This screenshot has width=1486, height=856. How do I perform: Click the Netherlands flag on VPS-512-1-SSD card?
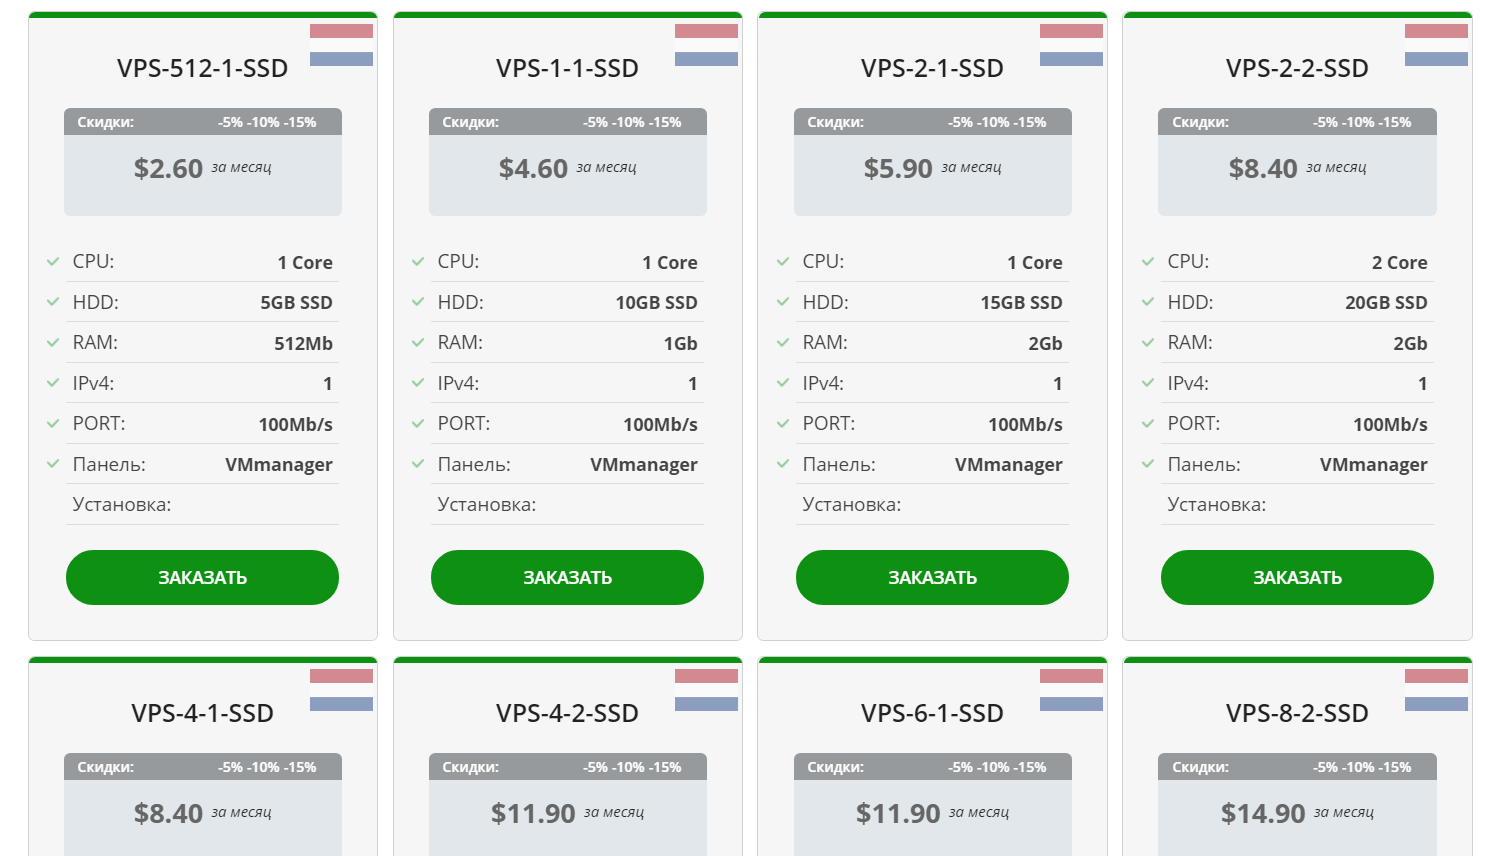(341, 45)
